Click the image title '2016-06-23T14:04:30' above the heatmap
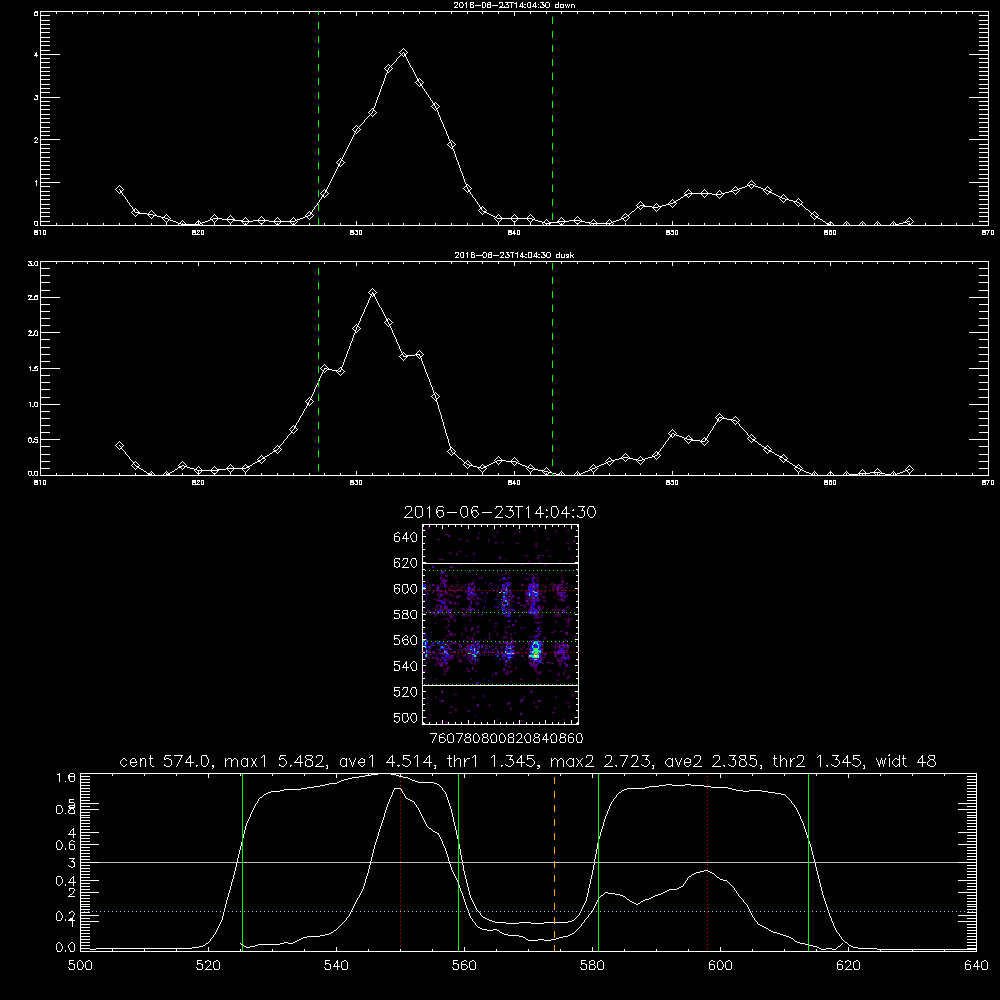 tap(500, 512)
